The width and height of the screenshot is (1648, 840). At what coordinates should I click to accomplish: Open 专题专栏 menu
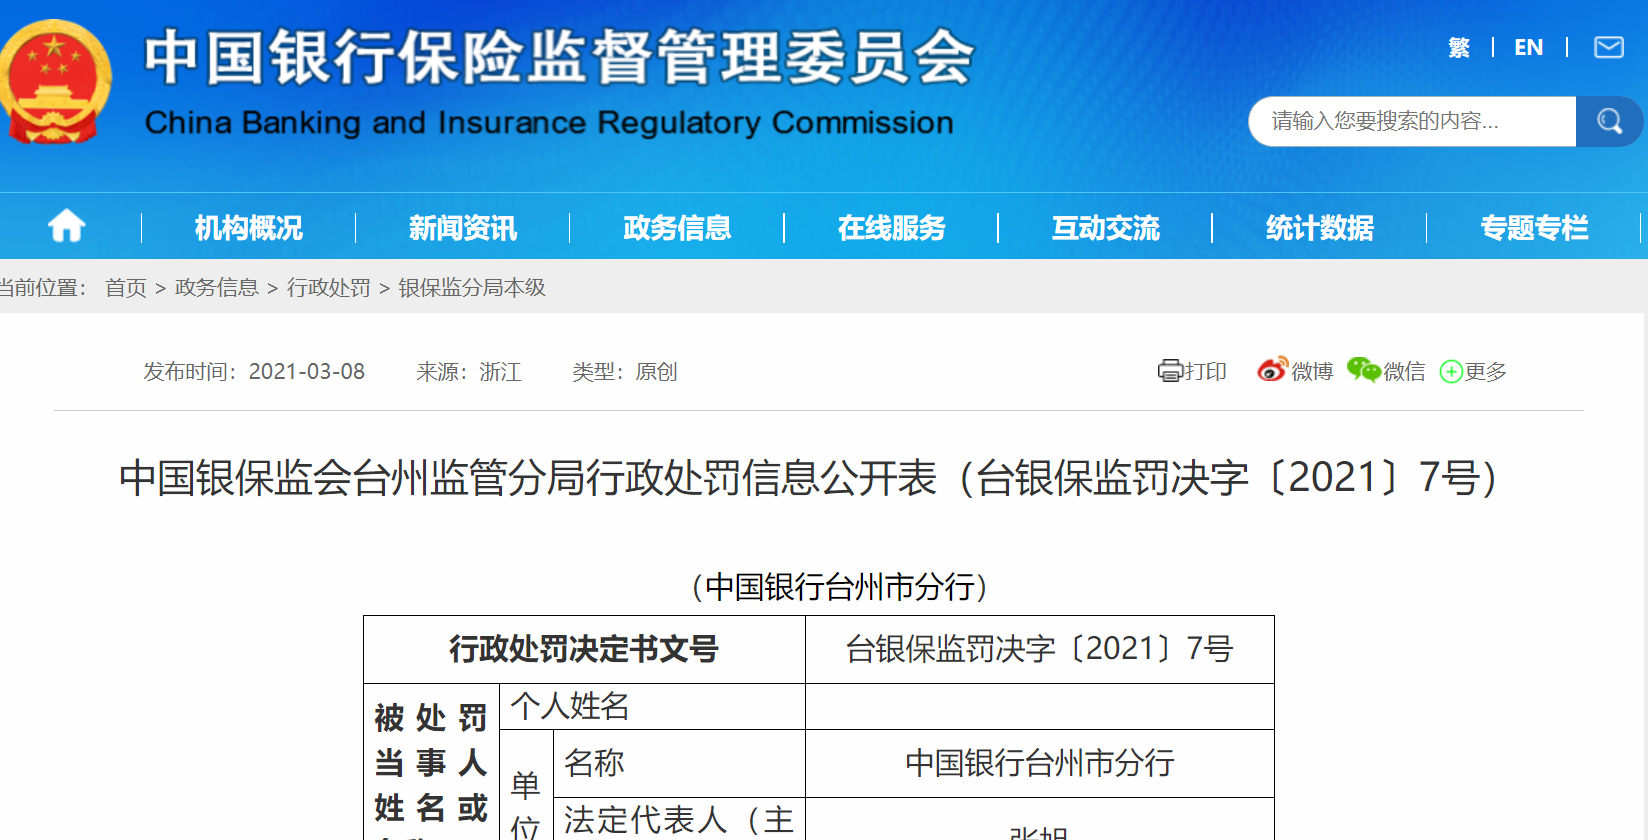(1534, 228)
